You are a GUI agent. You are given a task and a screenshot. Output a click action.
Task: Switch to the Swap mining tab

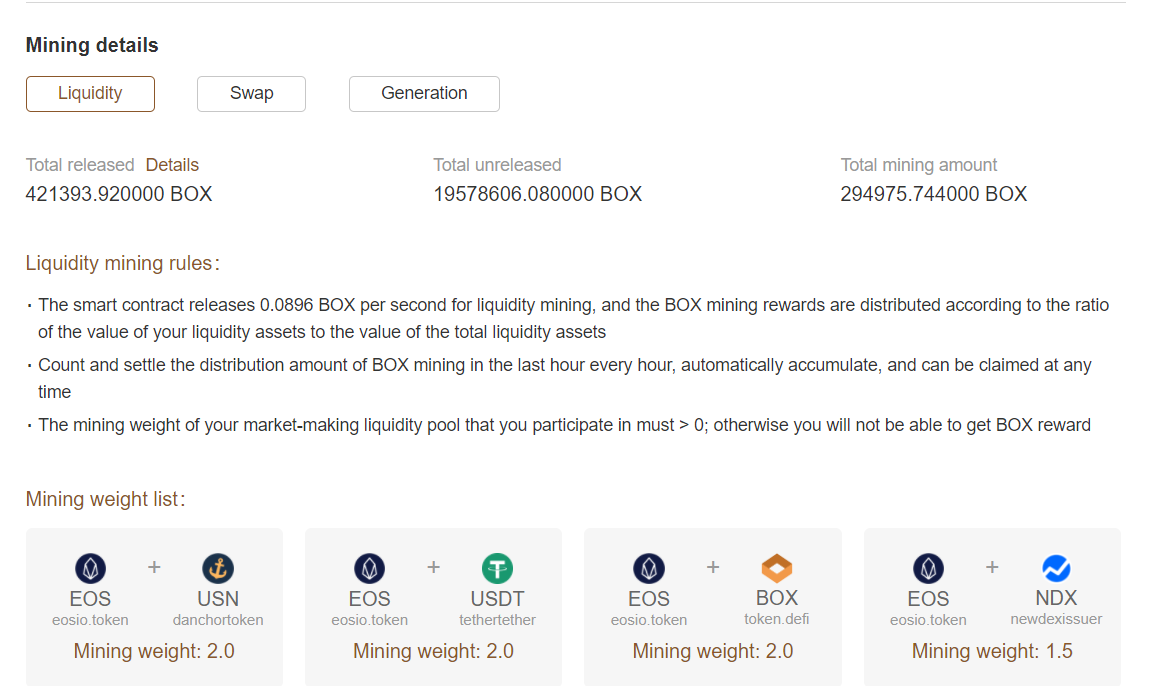click(251, 94)
